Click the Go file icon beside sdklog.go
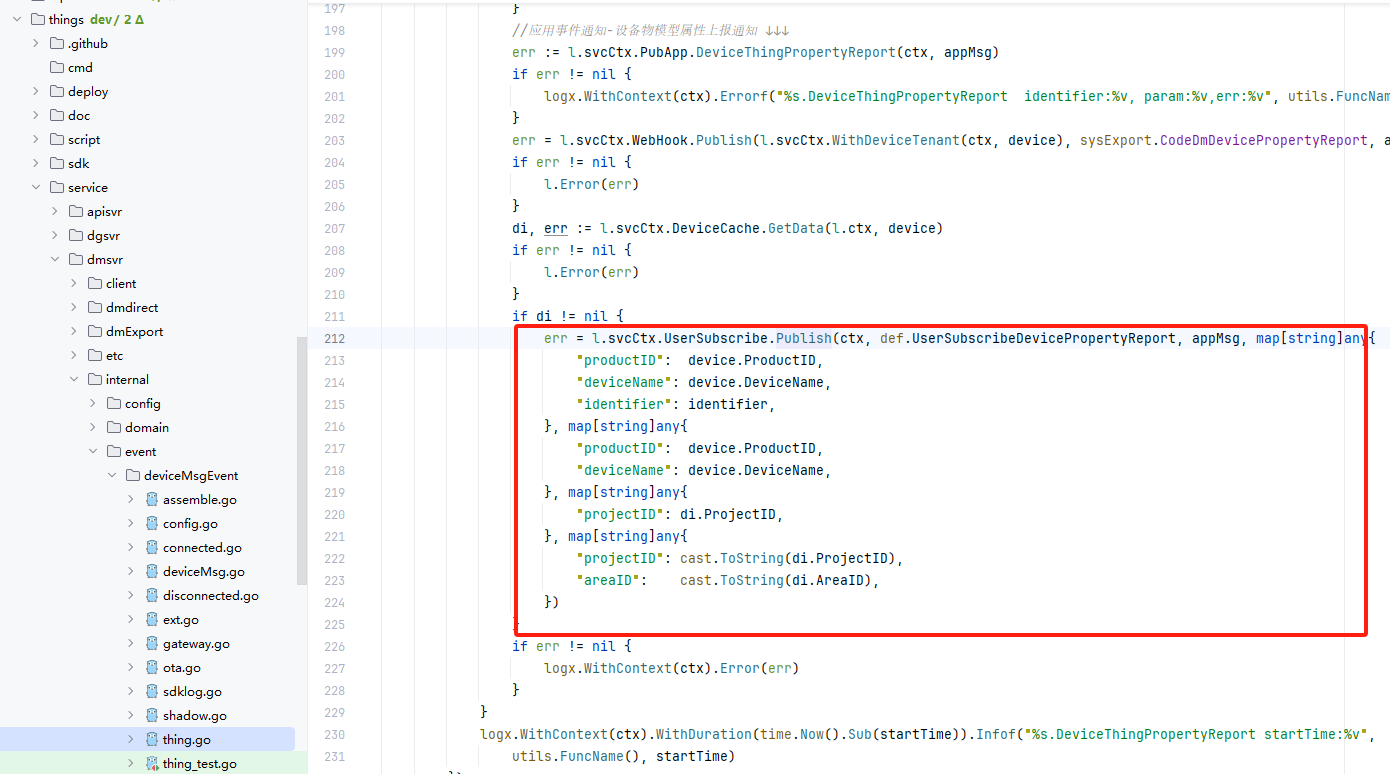 [x=152, y=691]
